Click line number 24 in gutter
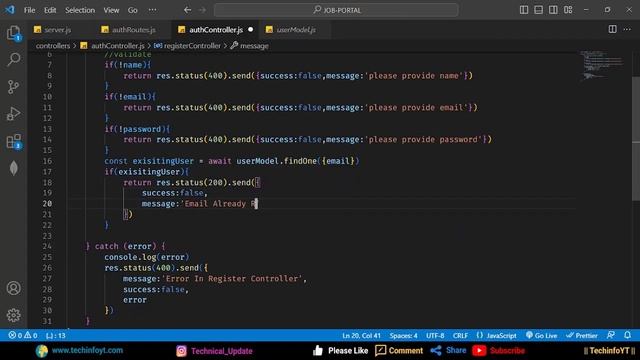This screenshot has height=360, width=640. (x=47, y=246)
